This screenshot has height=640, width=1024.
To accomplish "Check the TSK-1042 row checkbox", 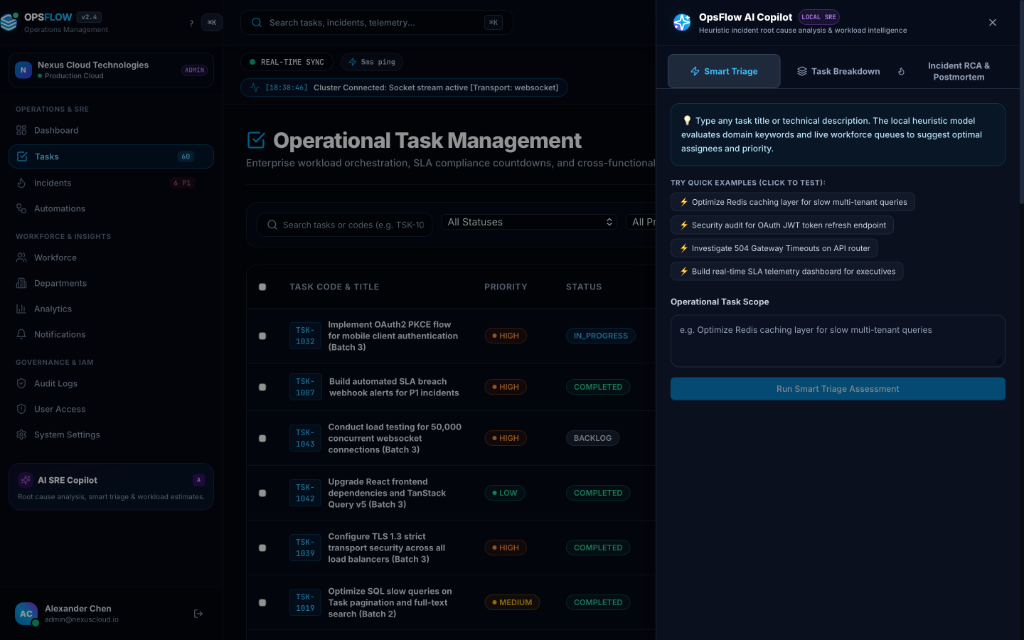I will (x=263, y=493).
